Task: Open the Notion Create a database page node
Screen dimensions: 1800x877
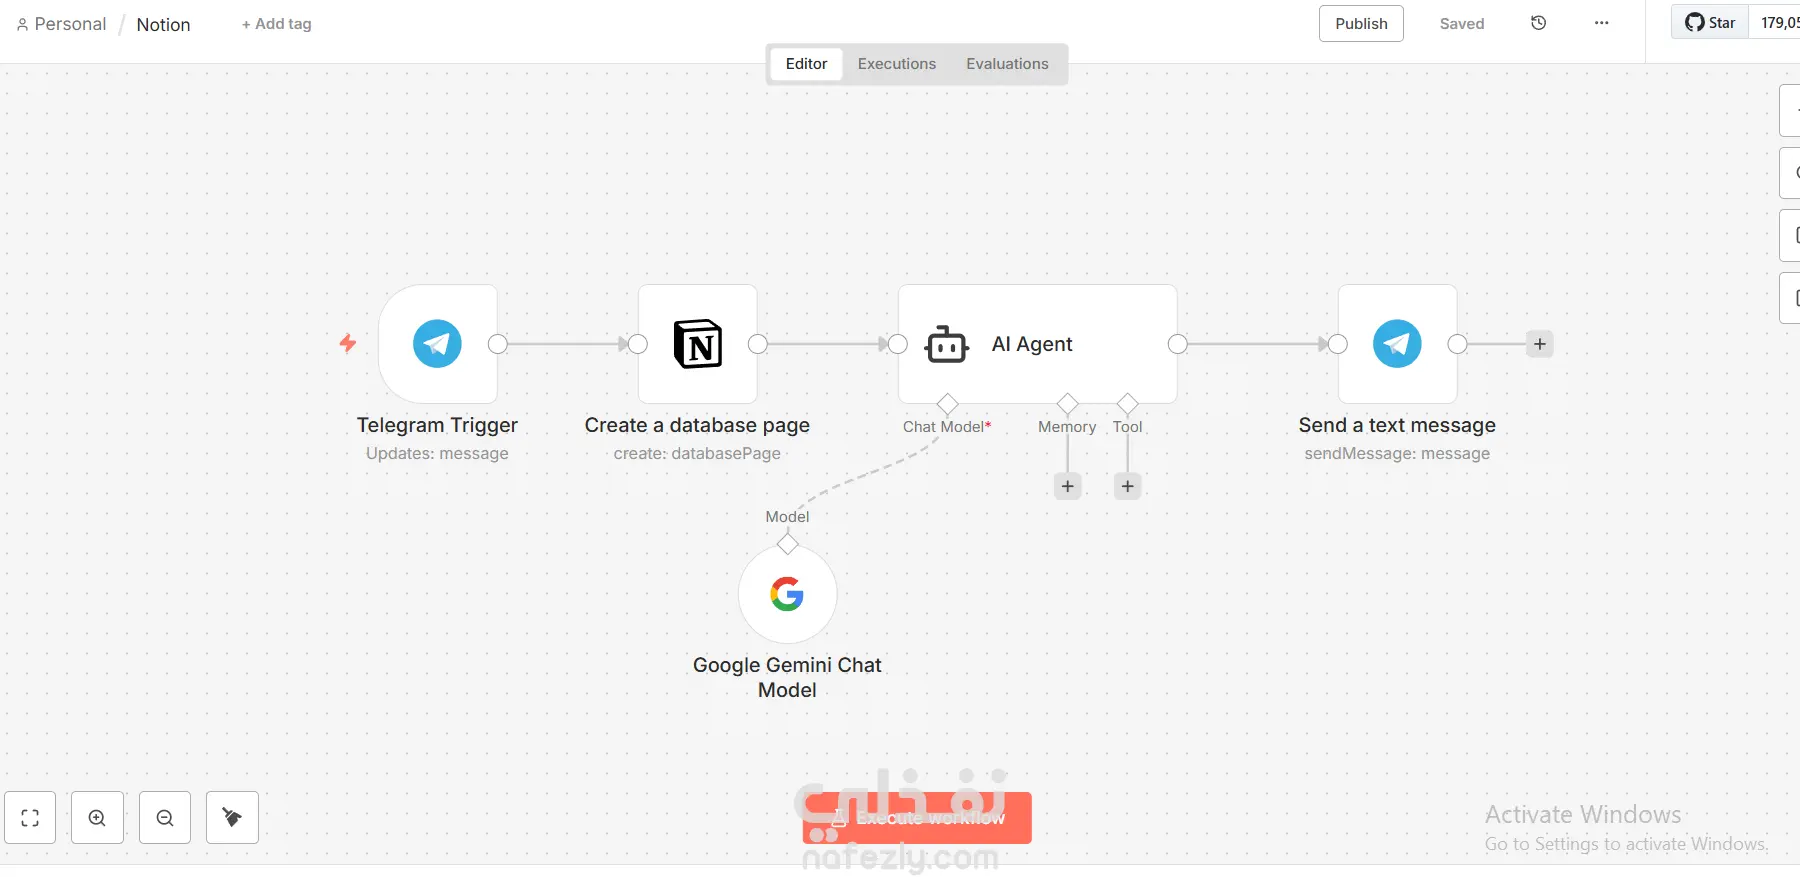Action: [x=698, y=344]
